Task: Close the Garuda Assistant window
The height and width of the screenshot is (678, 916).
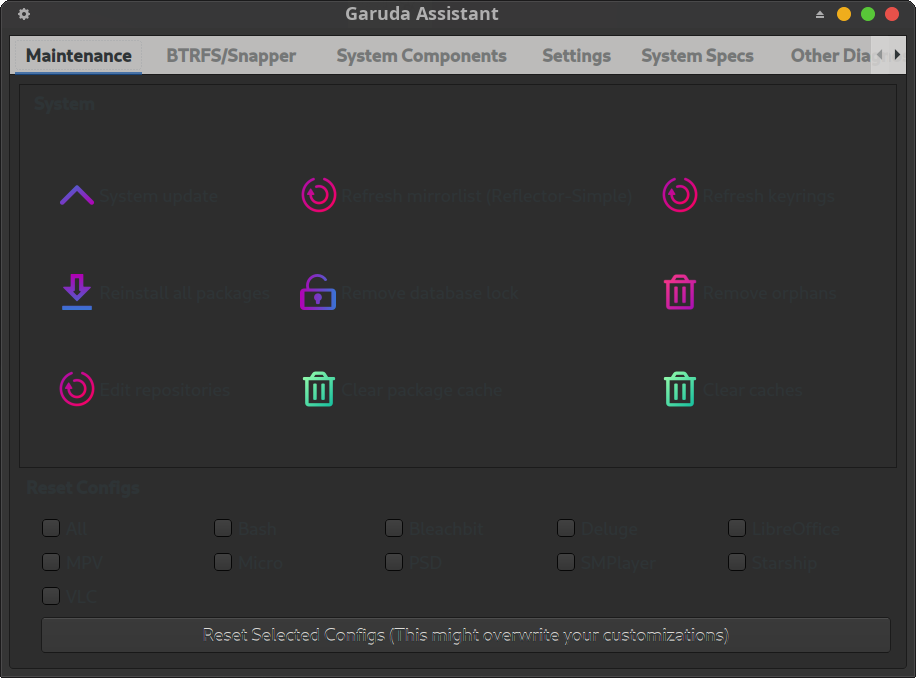Action: tap(892, 14)
